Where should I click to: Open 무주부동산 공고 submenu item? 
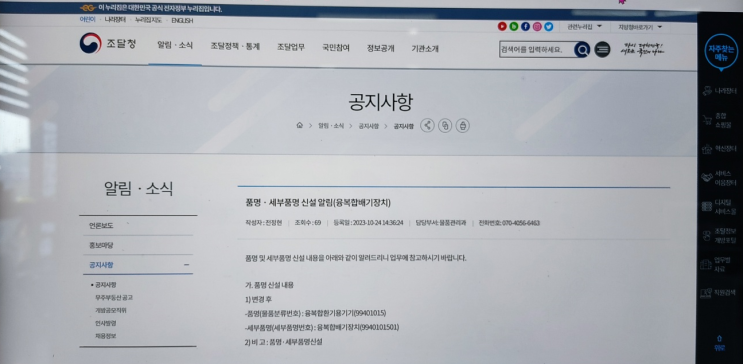[114, 298]
